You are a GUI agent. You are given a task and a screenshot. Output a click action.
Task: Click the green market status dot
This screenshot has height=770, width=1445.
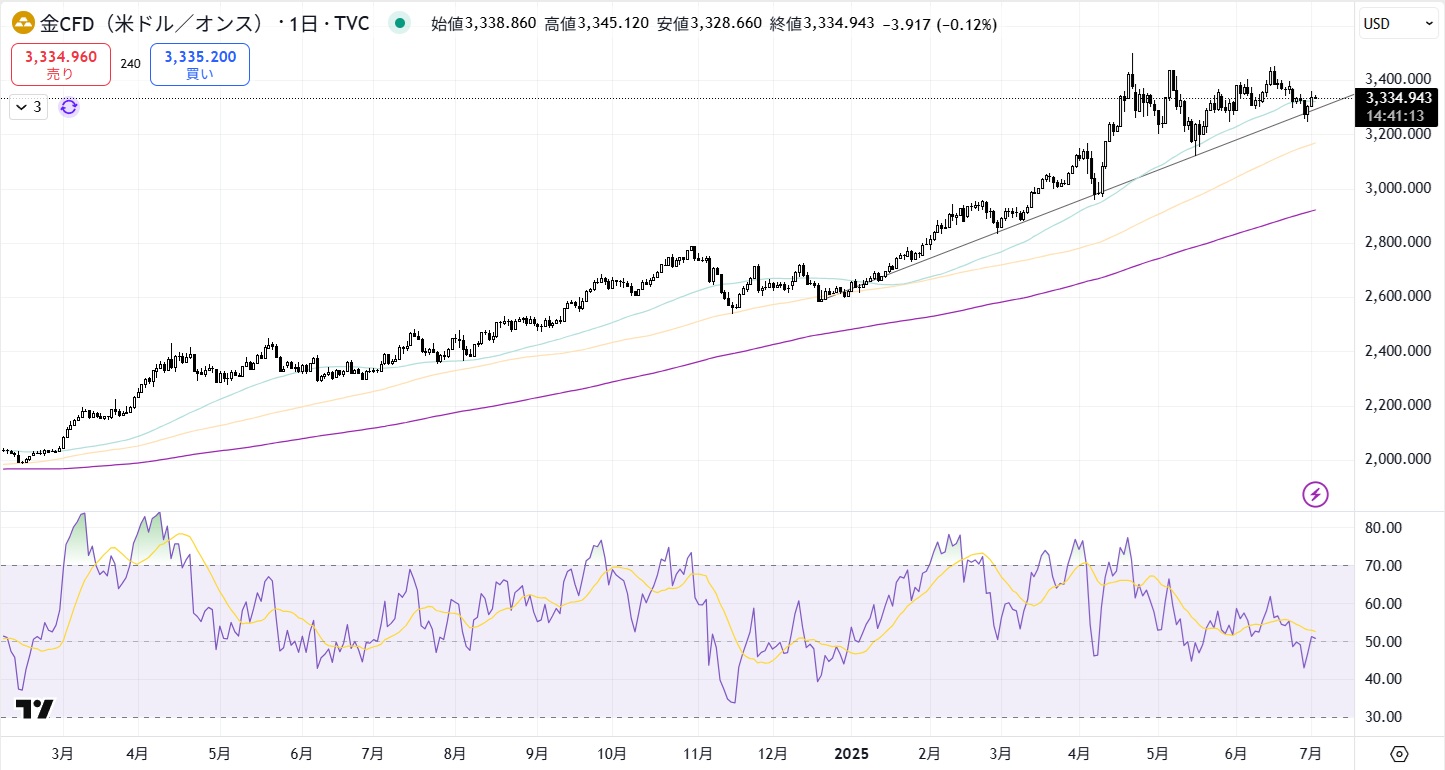[400, 23]
